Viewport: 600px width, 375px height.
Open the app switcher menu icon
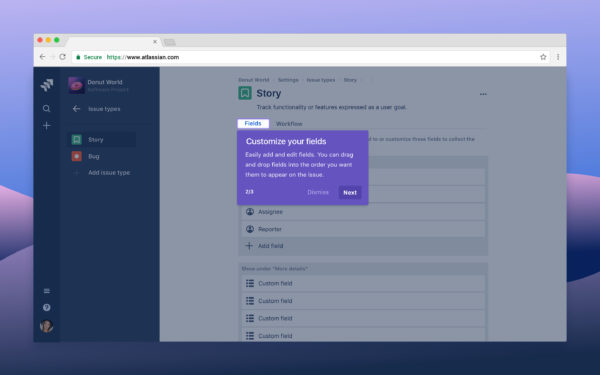47,291
